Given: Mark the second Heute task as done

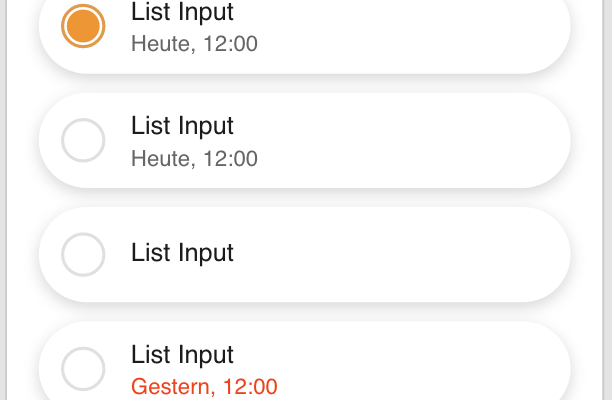Looking at the screenshot, I should pos(83,140).
